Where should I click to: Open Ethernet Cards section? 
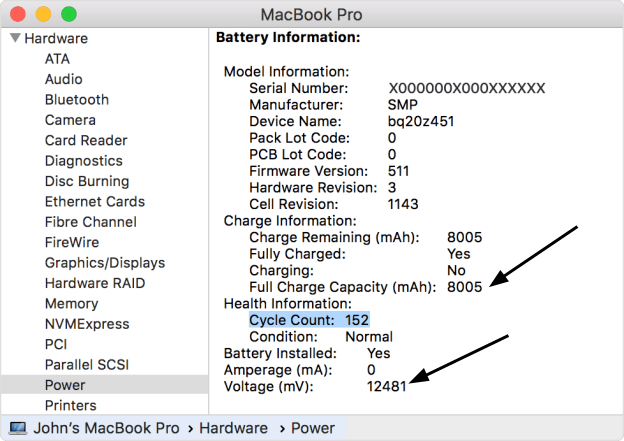(95, 201)
